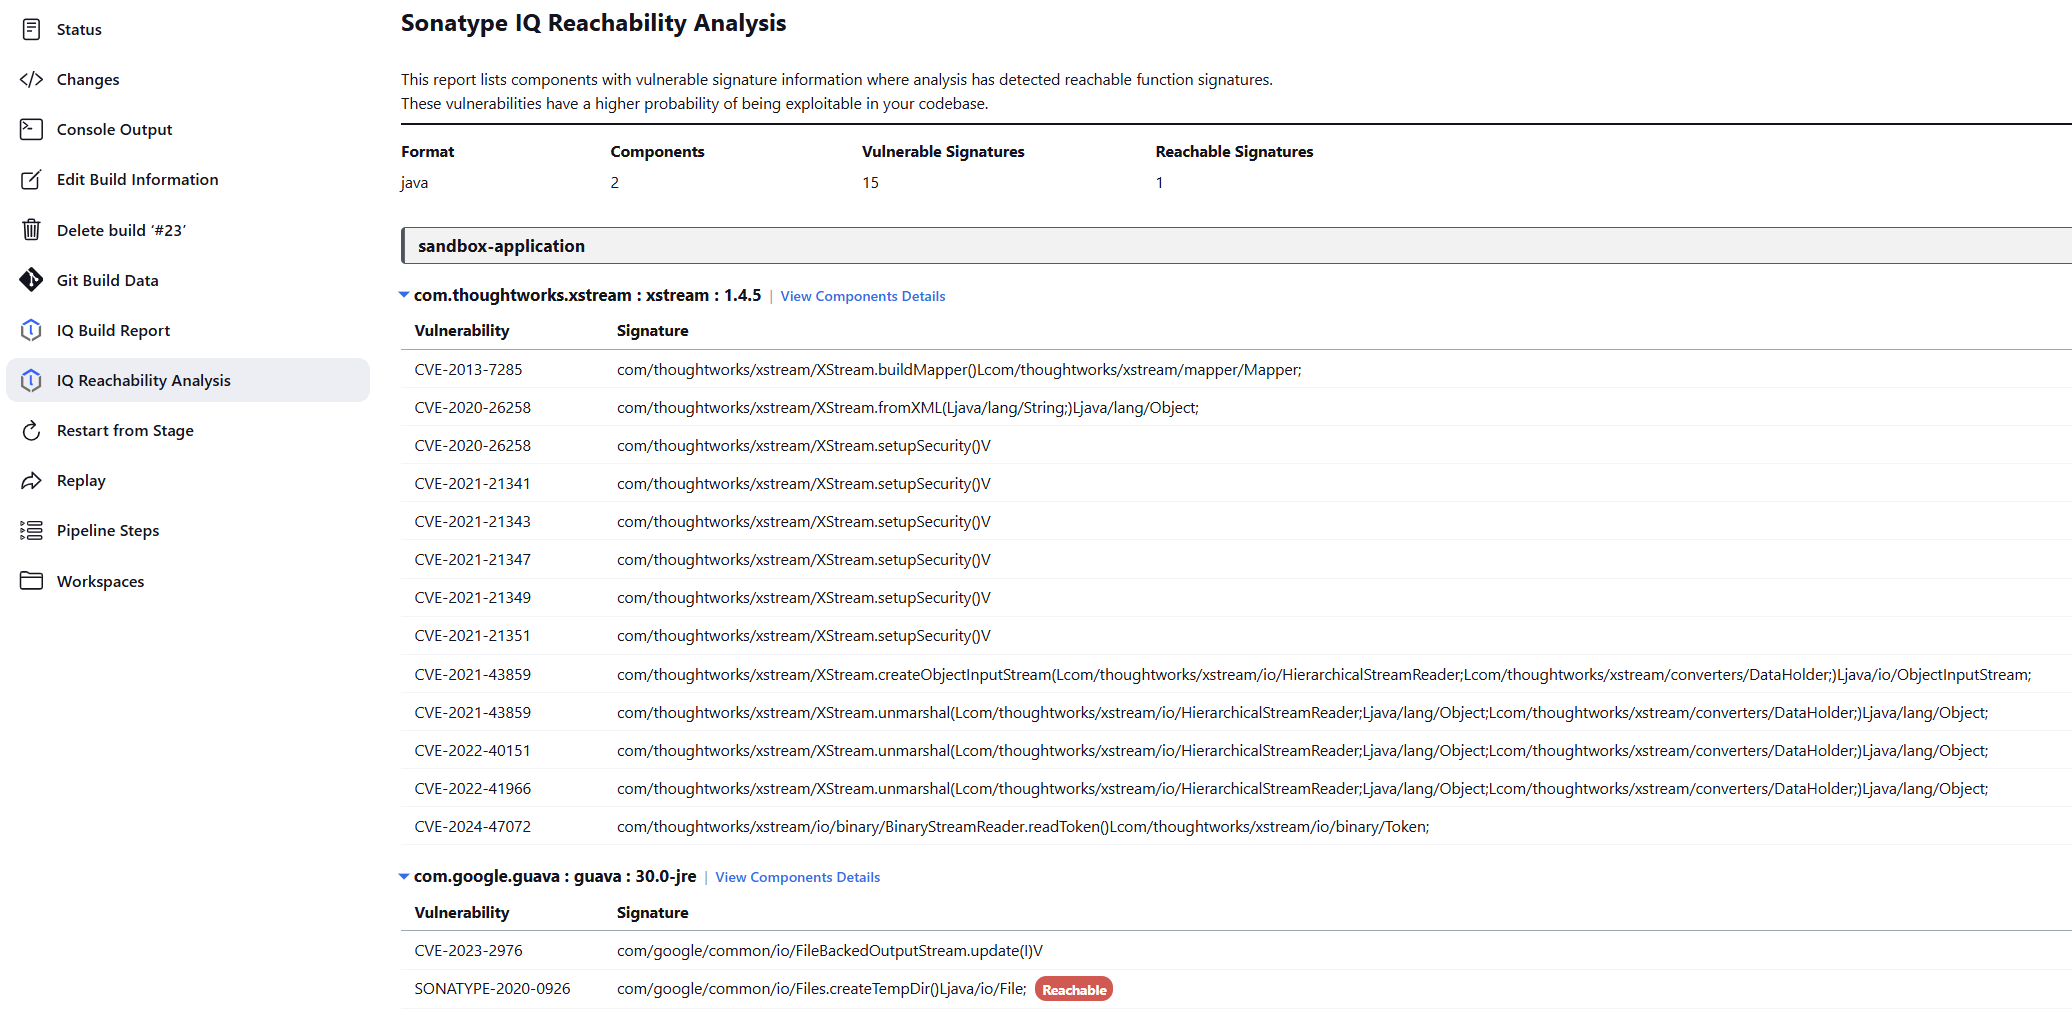The width and height of the screenshot is (2072, 1020).
Task: Click the Restart from Stage icon
Action: pyautogui.click(x=31, y=430)
